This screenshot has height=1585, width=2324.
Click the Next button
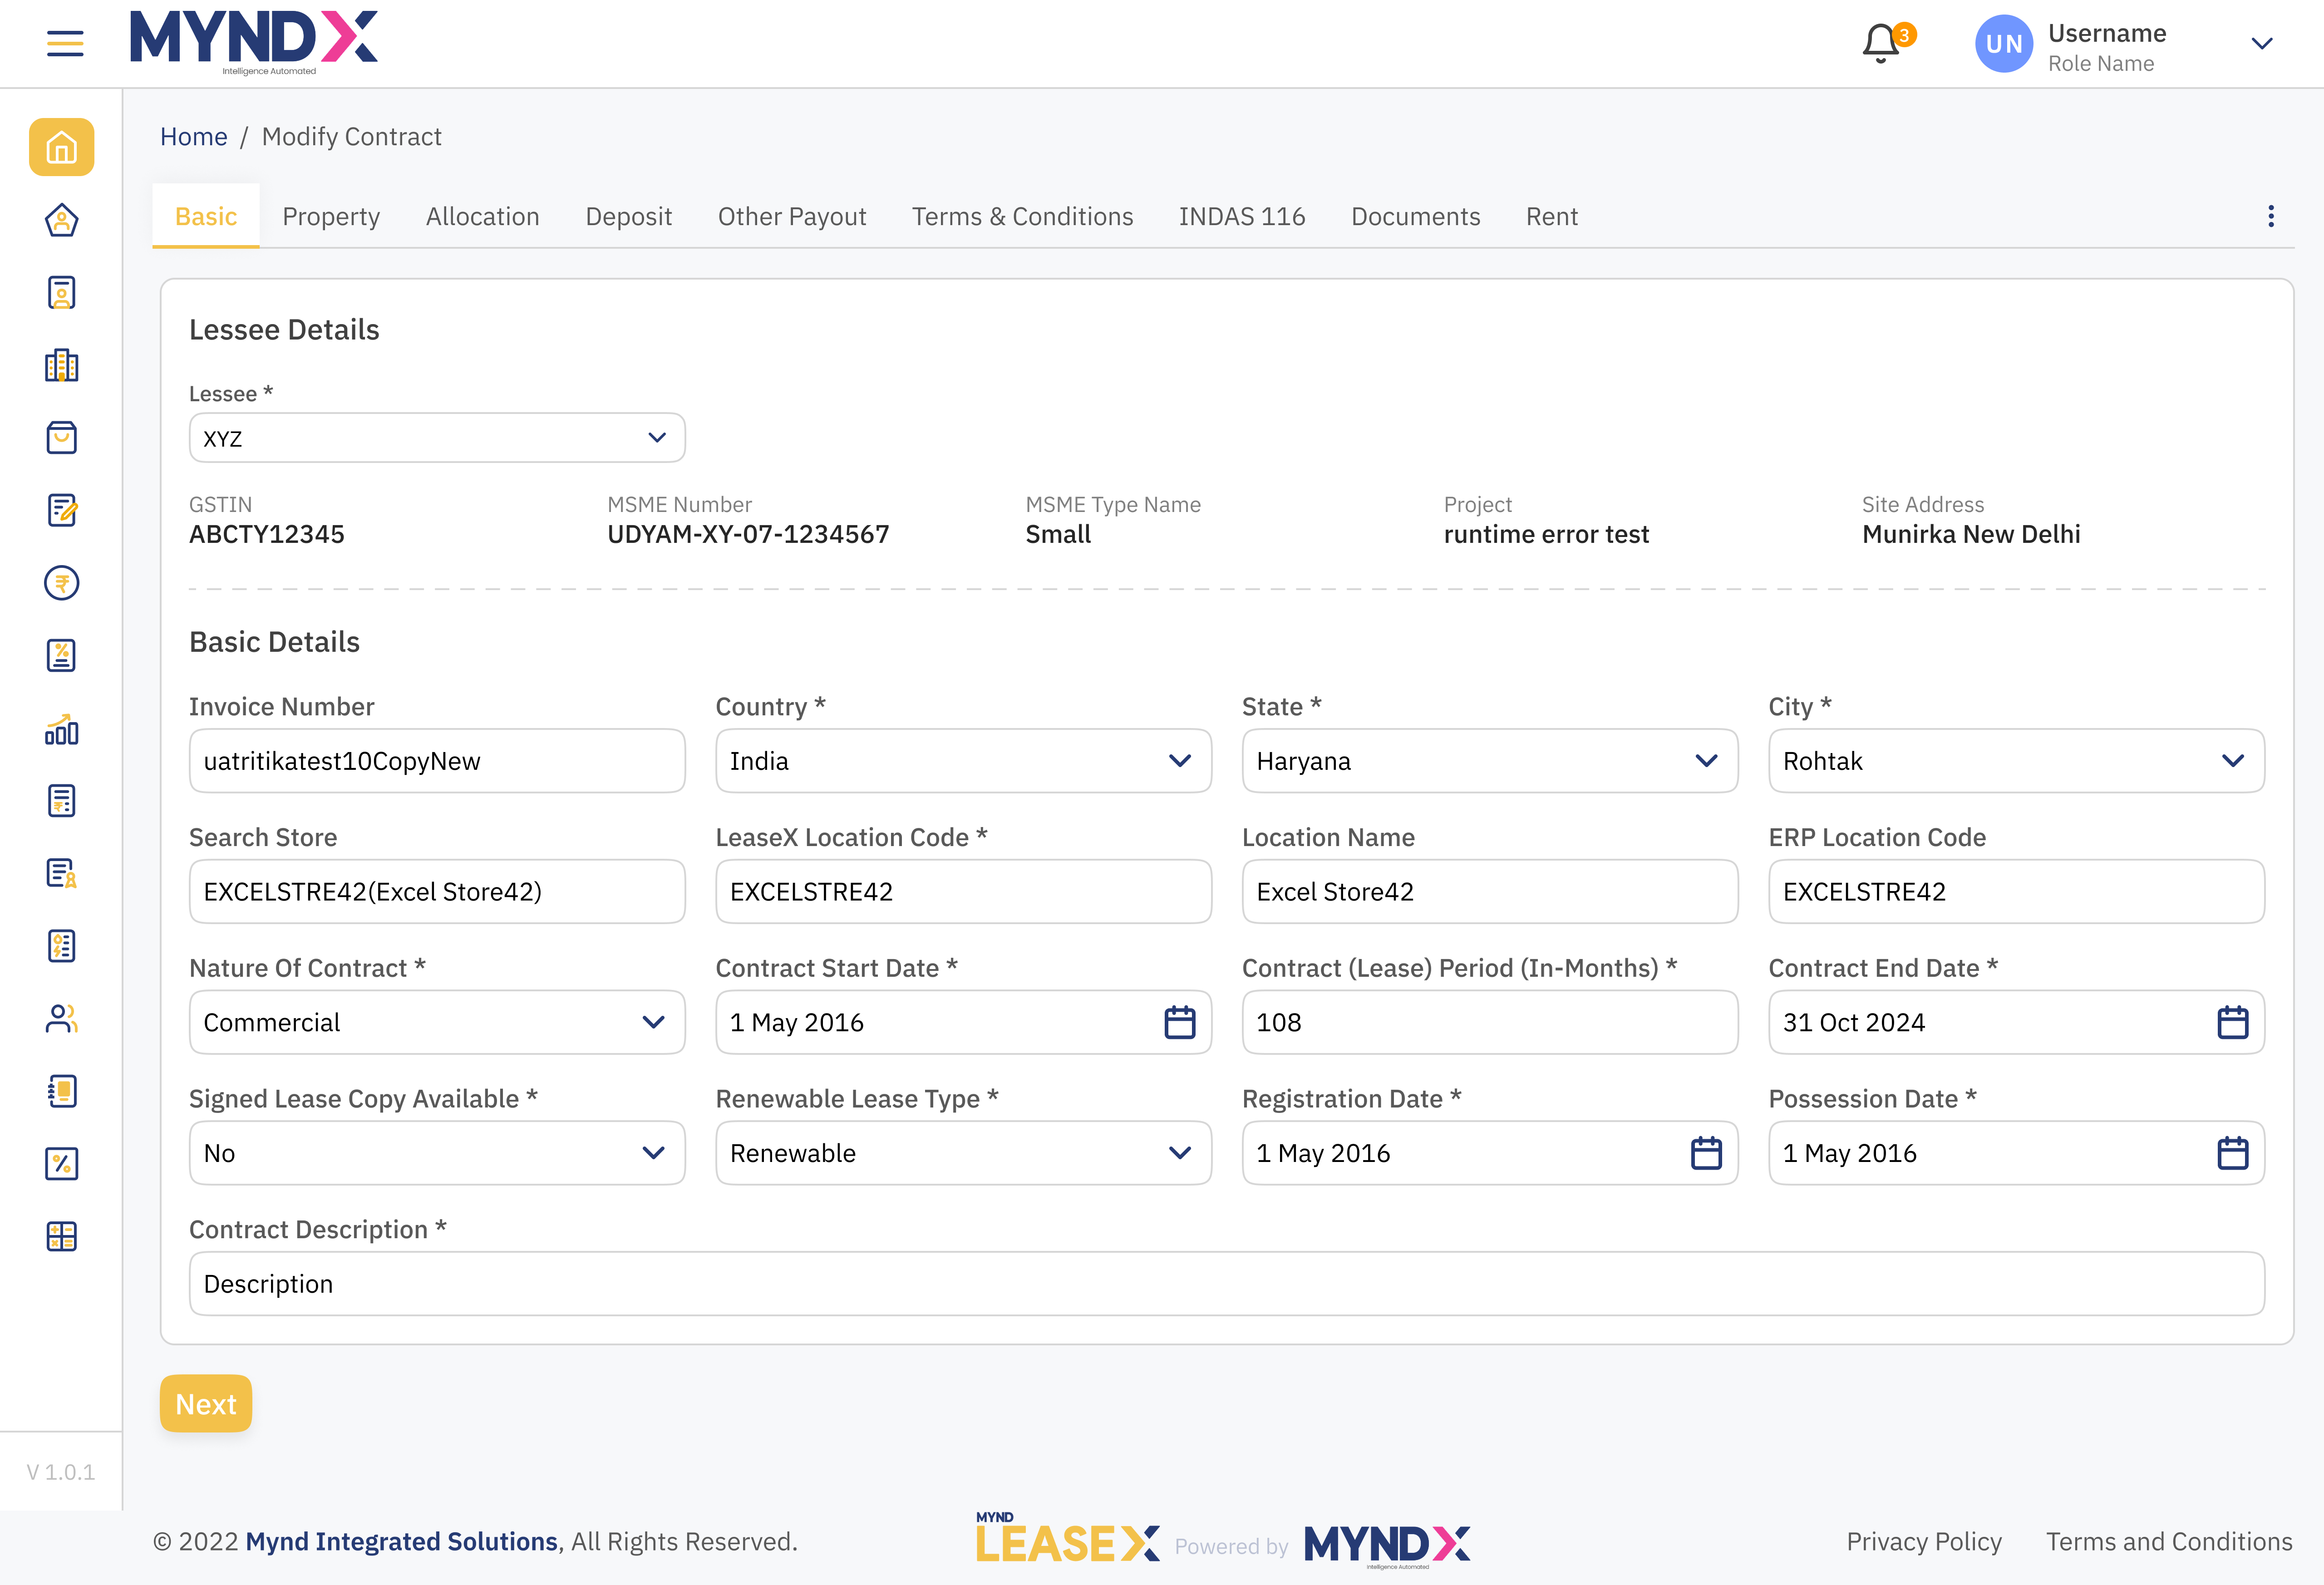[x=205, y=1404]
